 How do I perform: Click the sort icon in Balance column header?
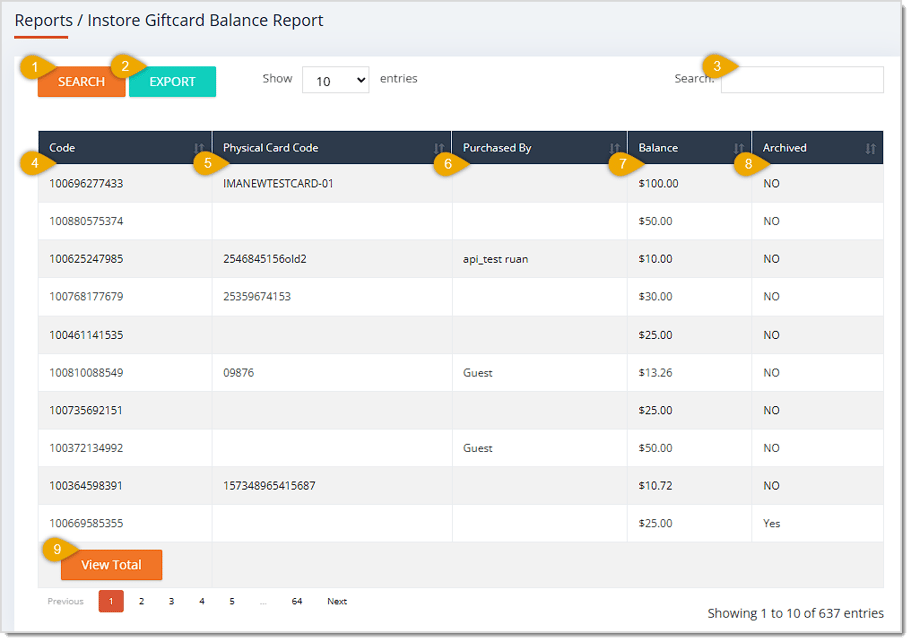pos(738,149)
